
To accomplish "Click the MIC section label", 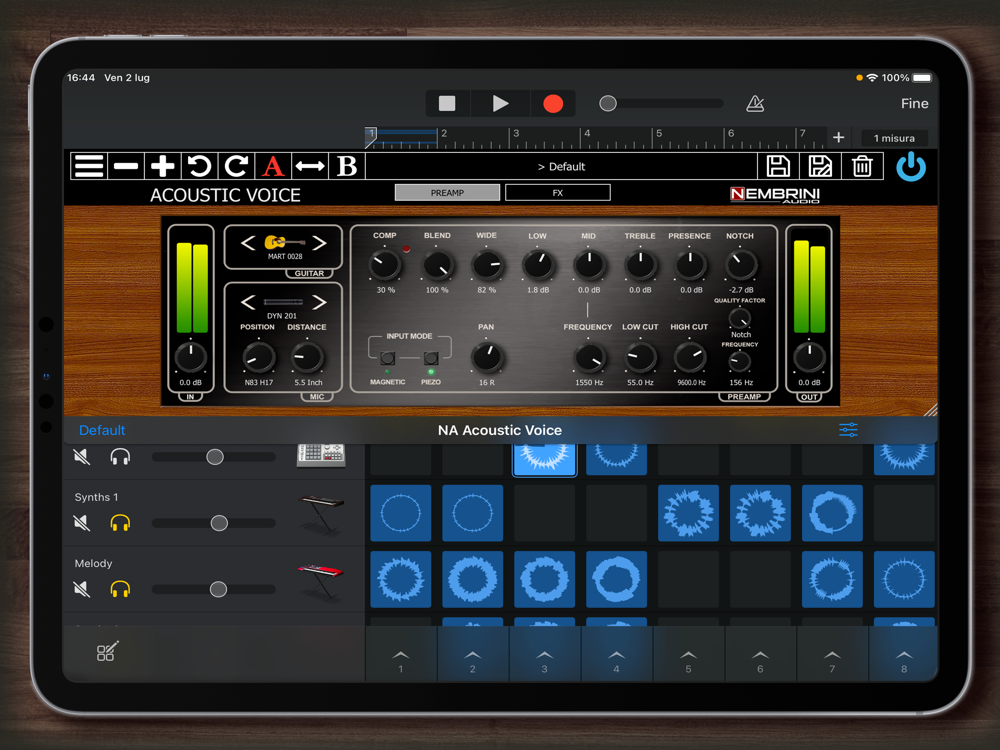I will [317, 397].
